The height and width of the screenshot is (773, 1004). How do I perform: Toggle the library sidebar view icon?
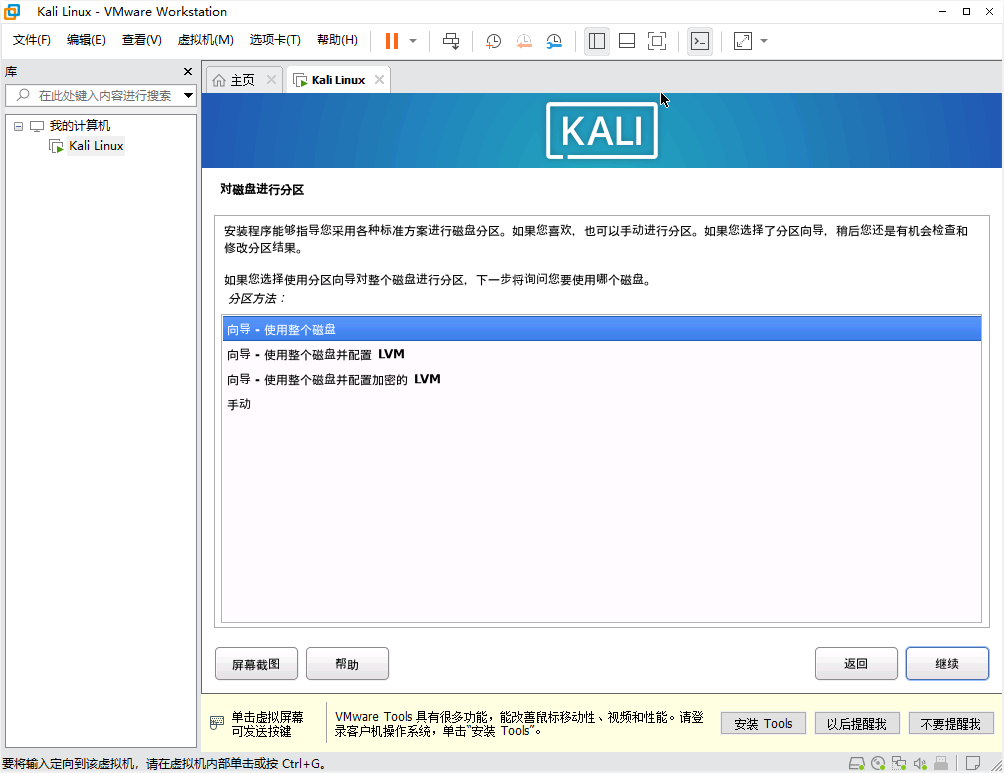(x=597, y=41)
